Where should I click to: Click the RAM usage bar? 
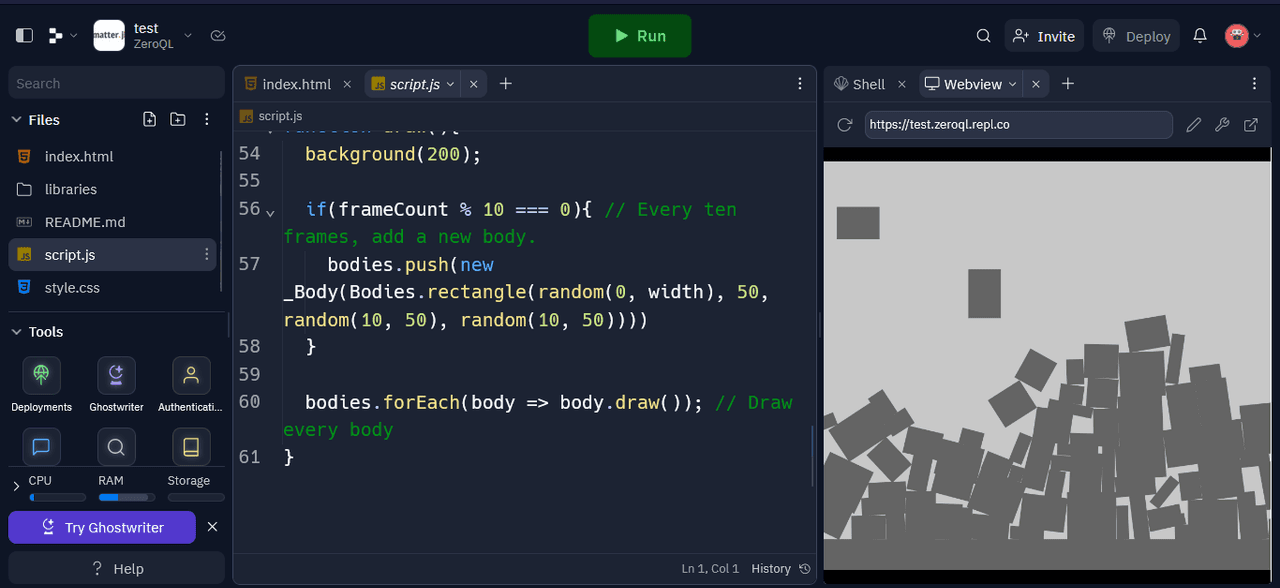125,497
